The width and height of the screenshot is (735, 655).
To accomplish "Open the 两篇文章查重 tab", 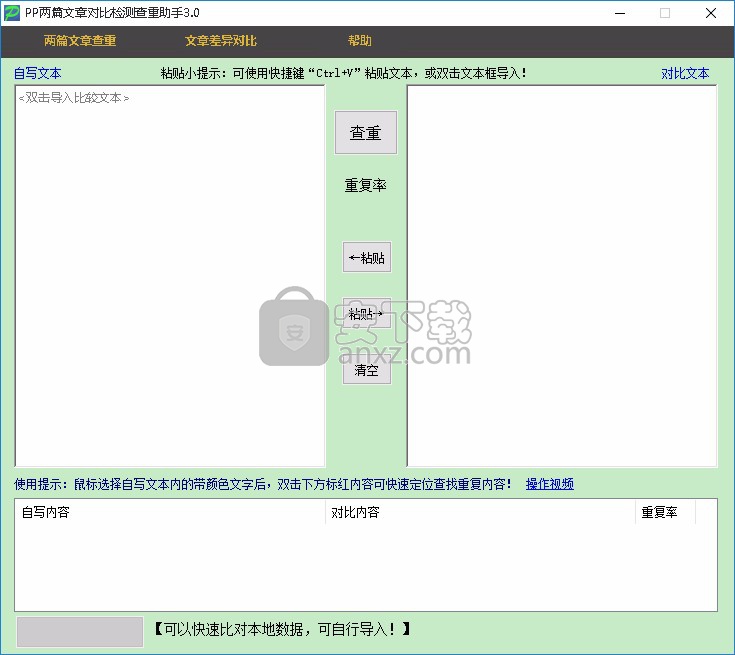I will tap(80, 41).
